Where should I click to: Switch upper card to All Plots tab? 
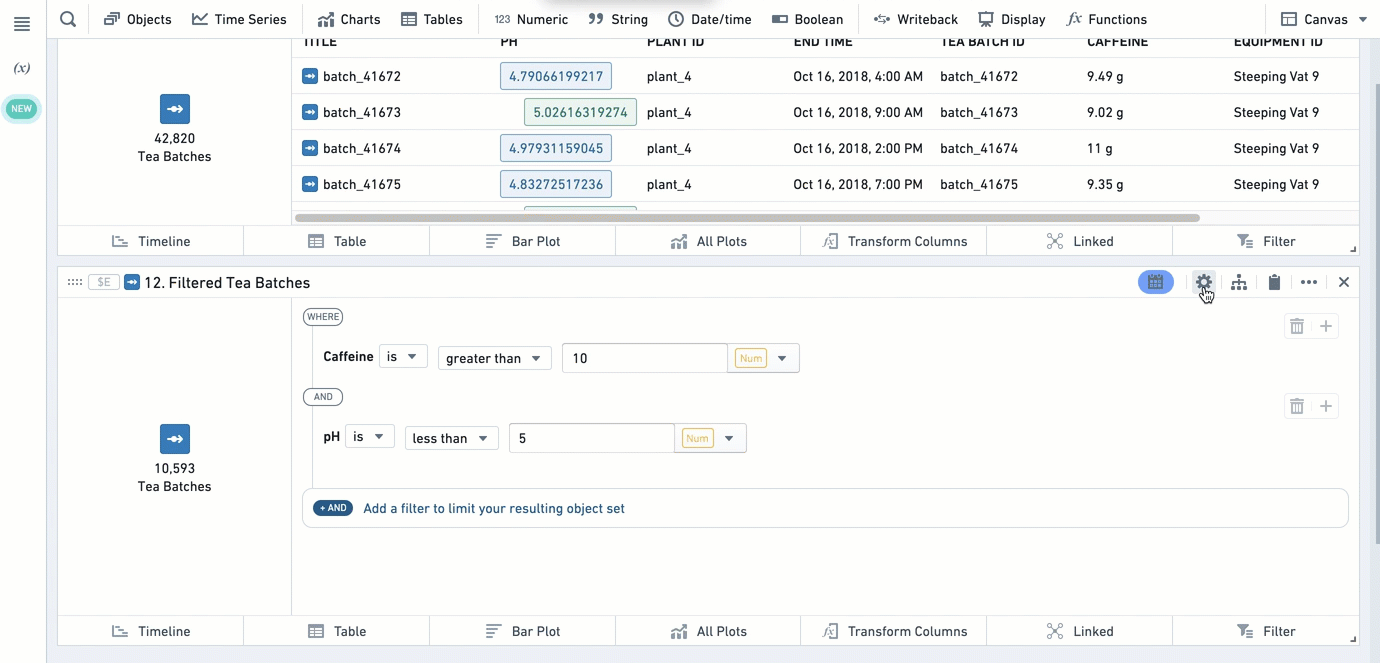click(x=708, y=241)
